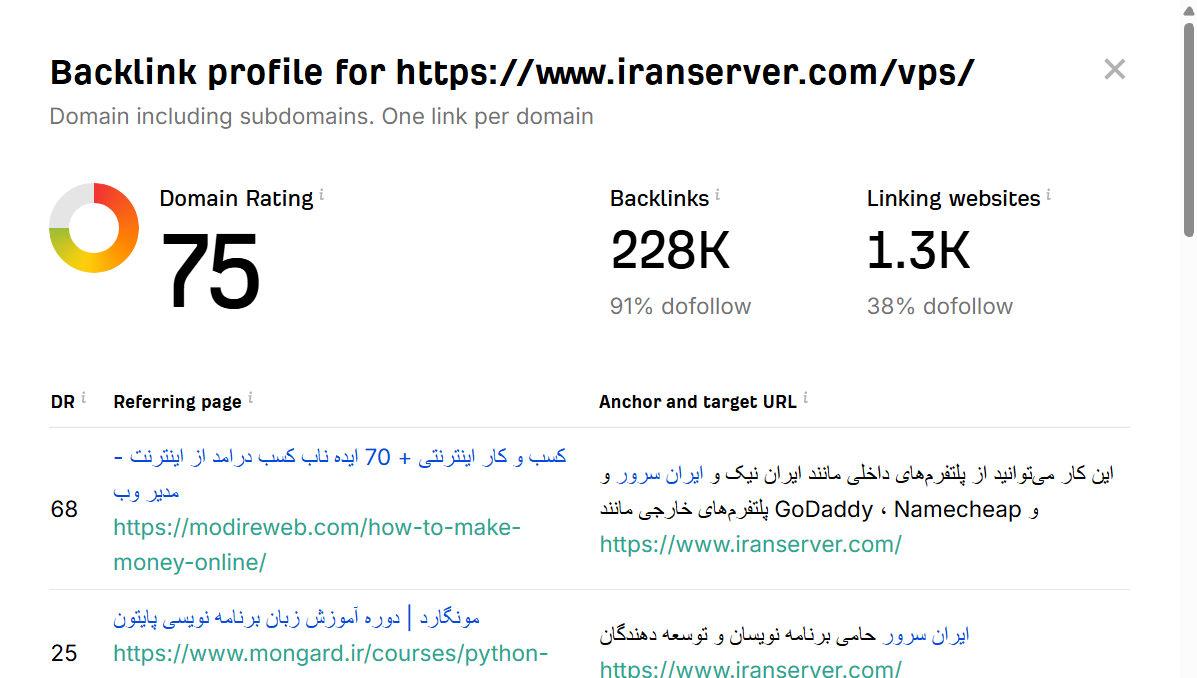The image size is (1197, 678).
Task: Click the first https://www.iranserver.com/ target URL
Action: pyautogui.click(x=749, y=544)
